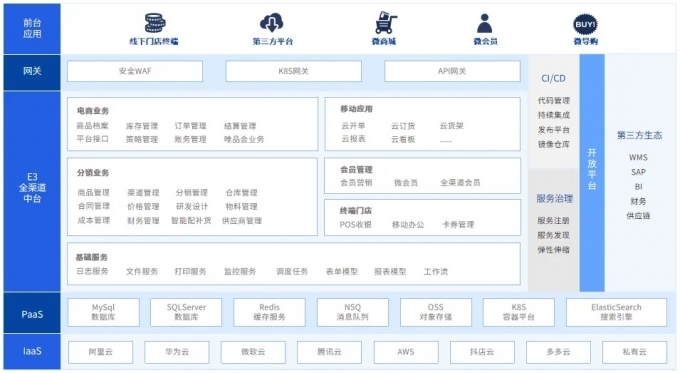680x373 pixels.
Task: Select the 阿里云 IaaS box
Action: [100, 352]
